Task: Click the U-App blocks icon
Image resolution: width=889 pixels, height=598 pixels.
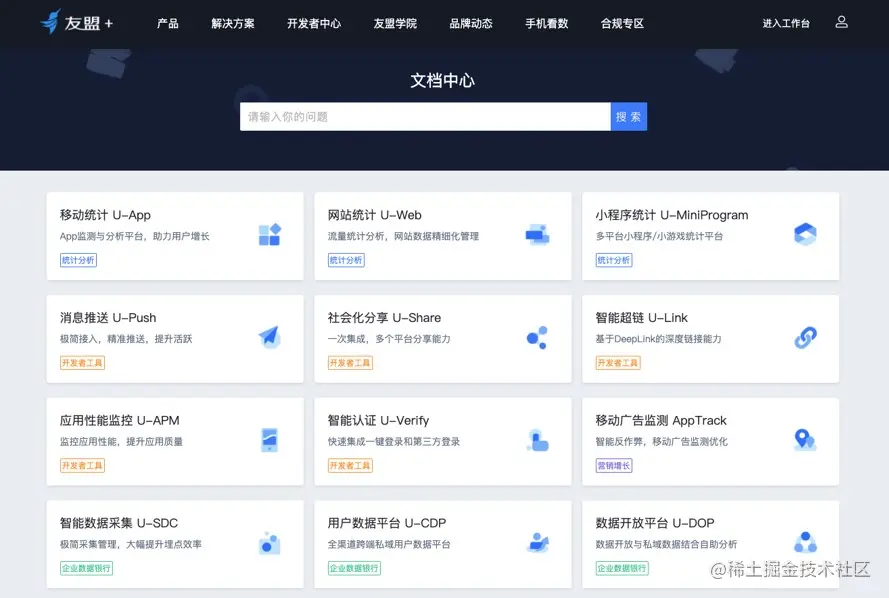Action: (x=269, y=234)
